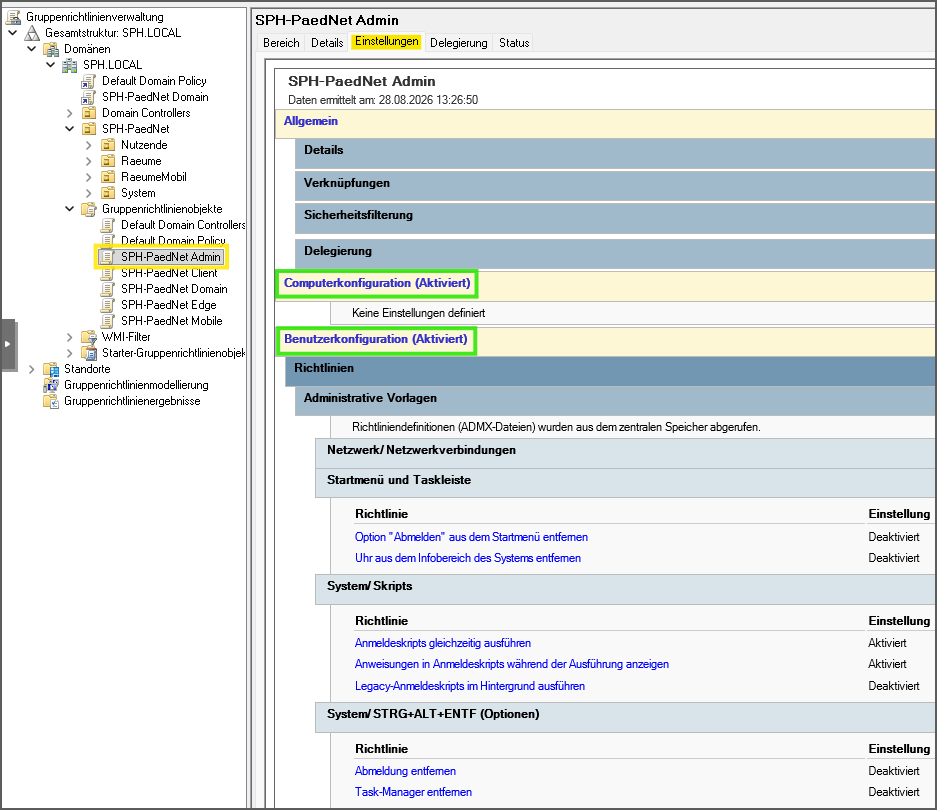Click the SPH-PaedNet OU folder icon
The image size is (937, 810).
tap(89, 129)
